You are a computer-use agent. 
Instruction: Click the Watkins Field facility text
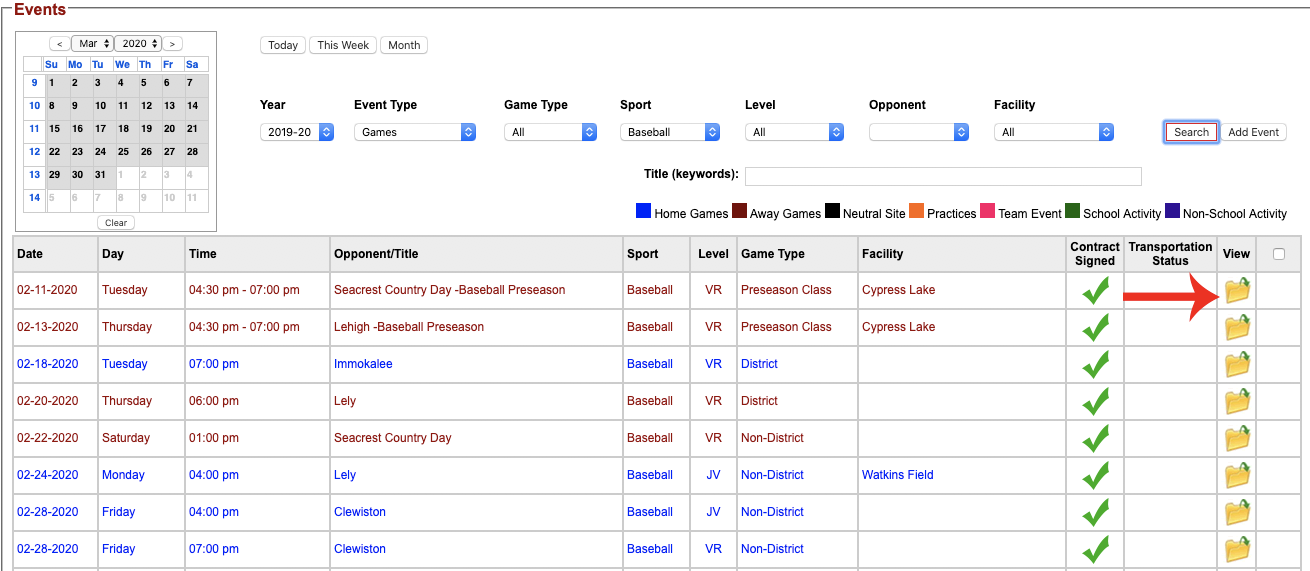click(x=898, y=475)
